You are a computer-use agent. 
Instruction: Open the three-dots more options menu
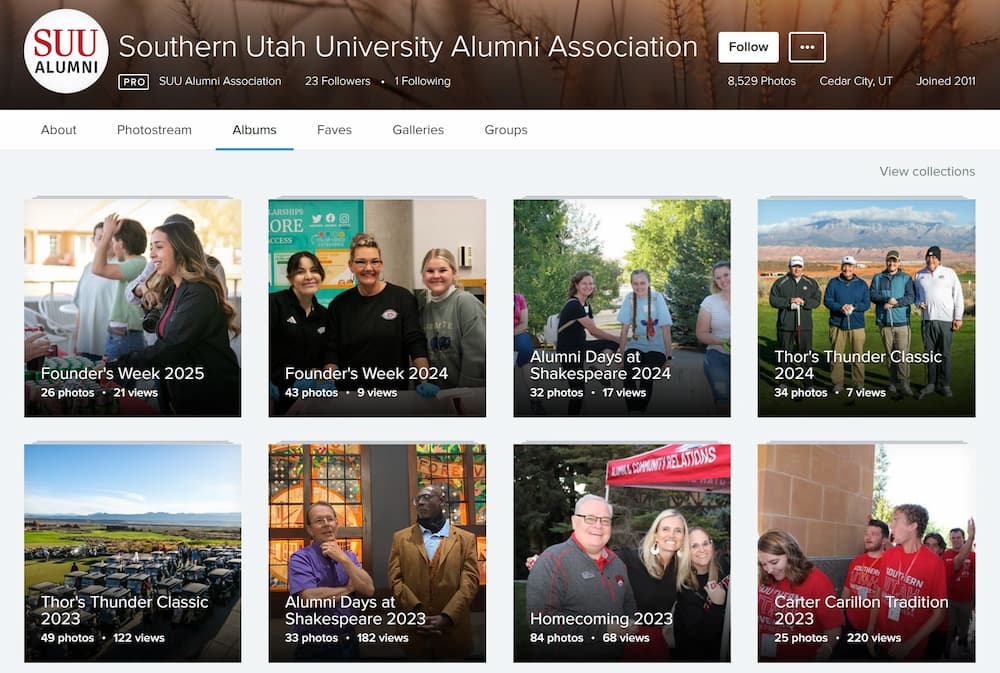[x=807, y=47]
